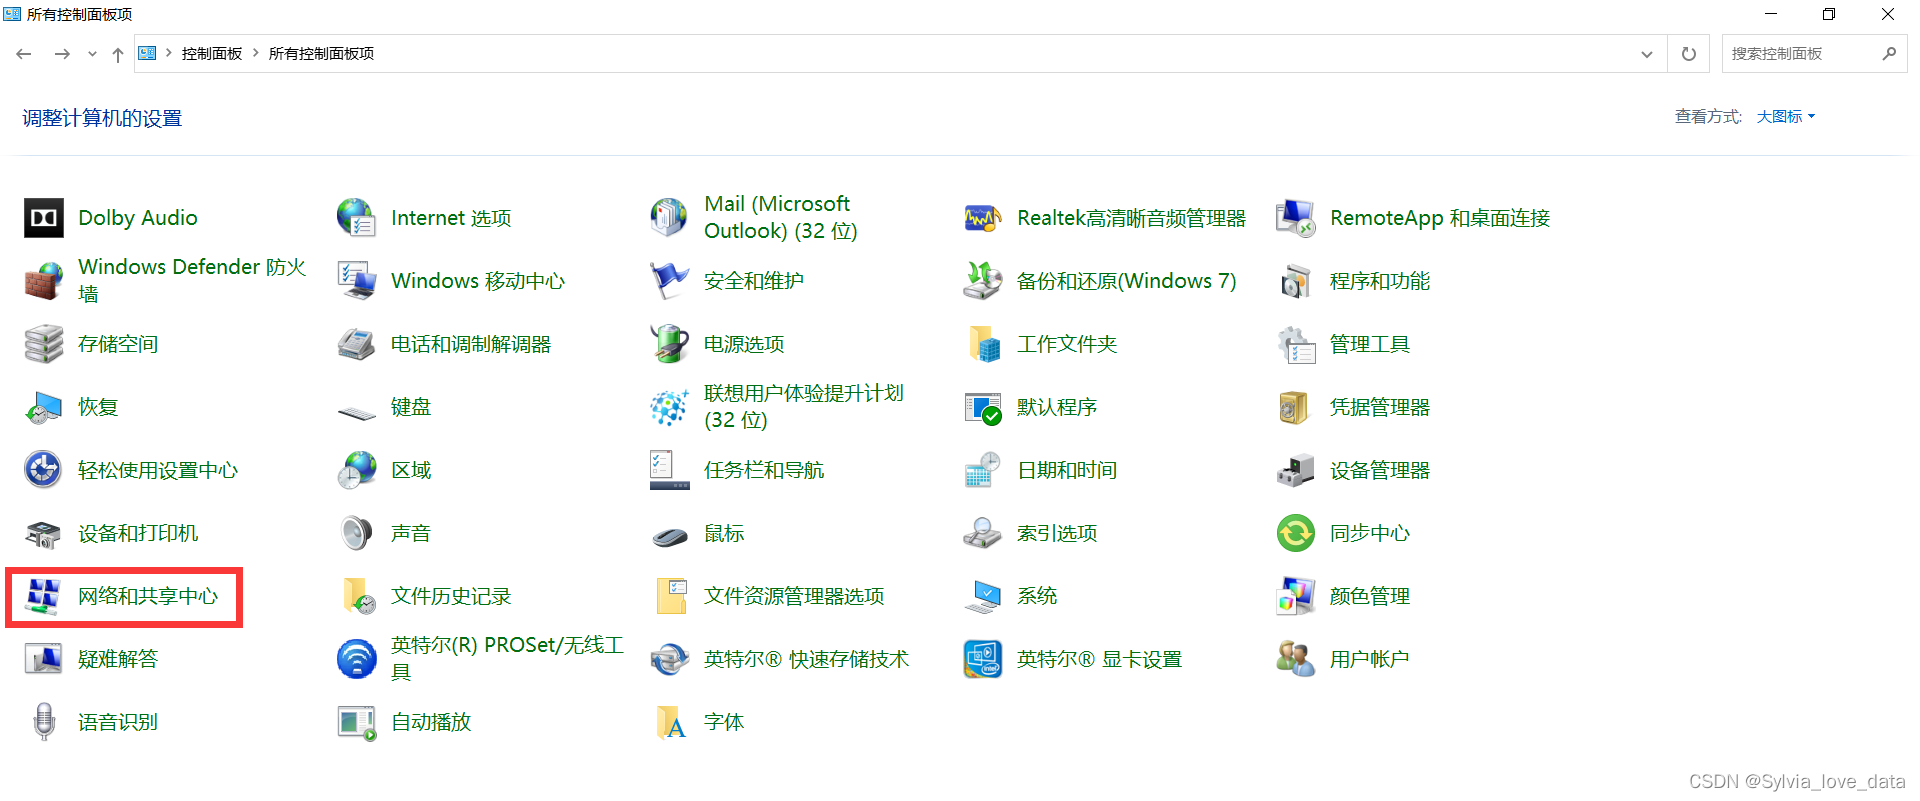Open the Mail (Microsoft Outlook) icon
Screen dimensions: 1920x801
pos(670,218)
